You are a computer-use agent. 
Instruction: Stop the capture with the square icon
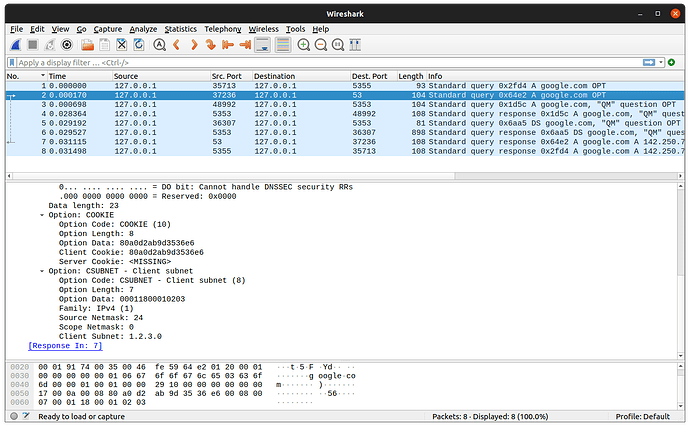[33, 45]
